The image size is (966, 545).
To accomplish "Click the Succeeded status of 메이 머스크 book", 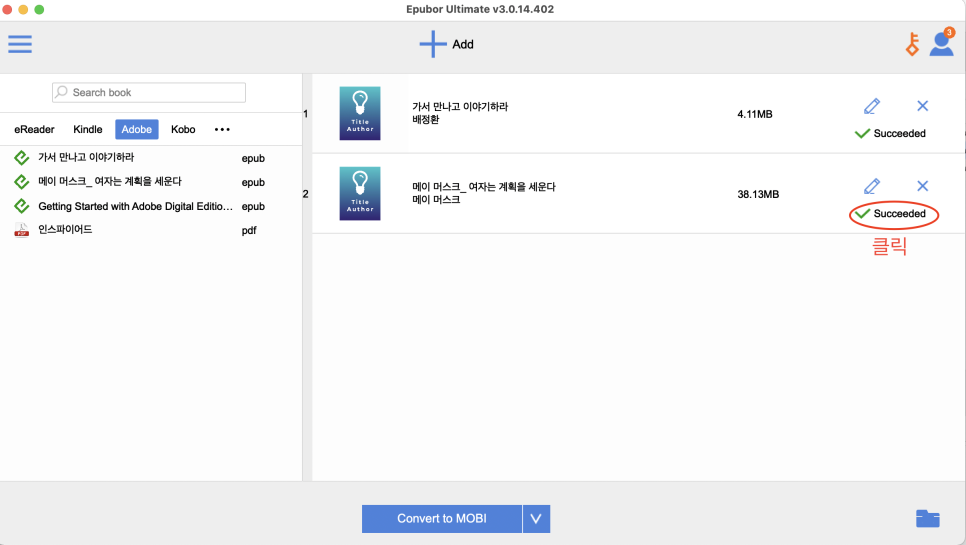I will click(890, 214).
